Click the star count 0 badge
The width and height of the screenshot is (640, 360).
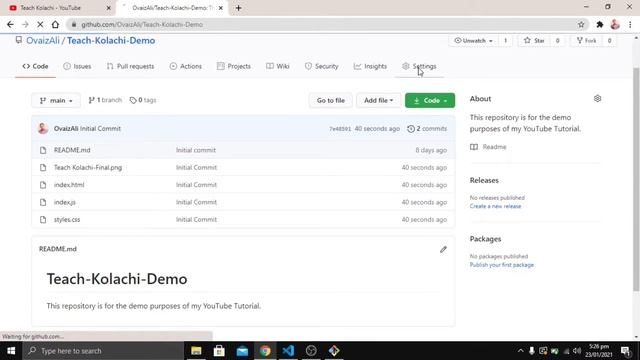click(x=558, y=40)
